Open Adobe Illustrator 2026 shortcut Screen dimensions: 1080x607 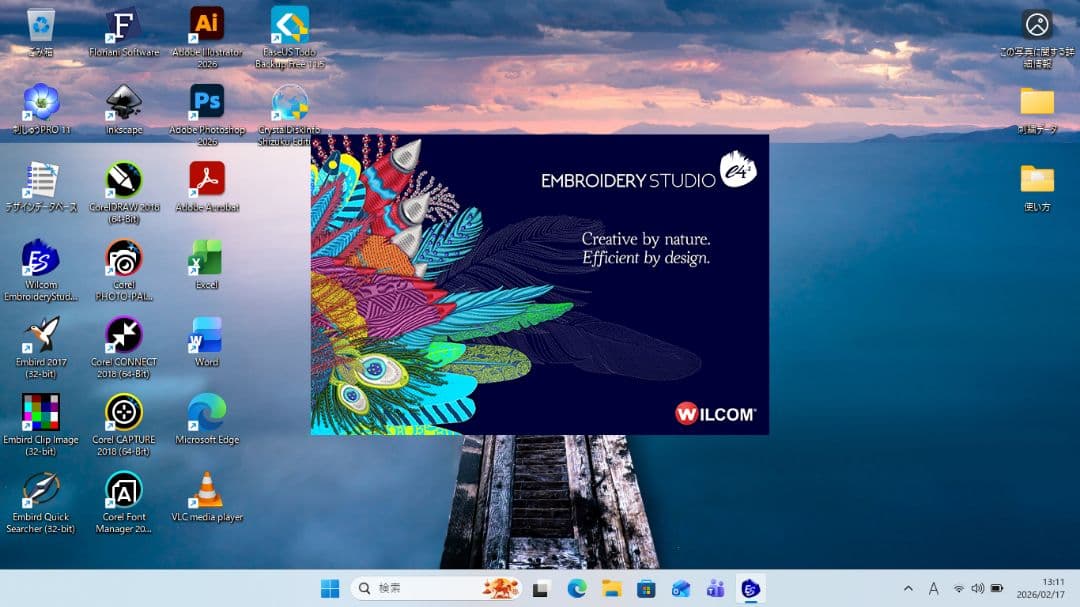[207, 37]
